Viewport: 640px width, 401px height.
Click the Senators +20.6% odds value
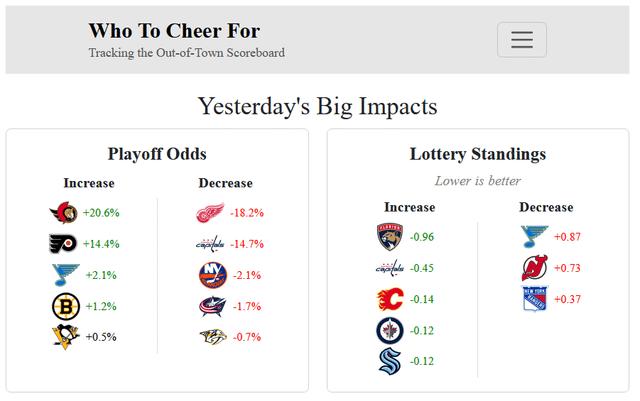[x=101, y=213]
